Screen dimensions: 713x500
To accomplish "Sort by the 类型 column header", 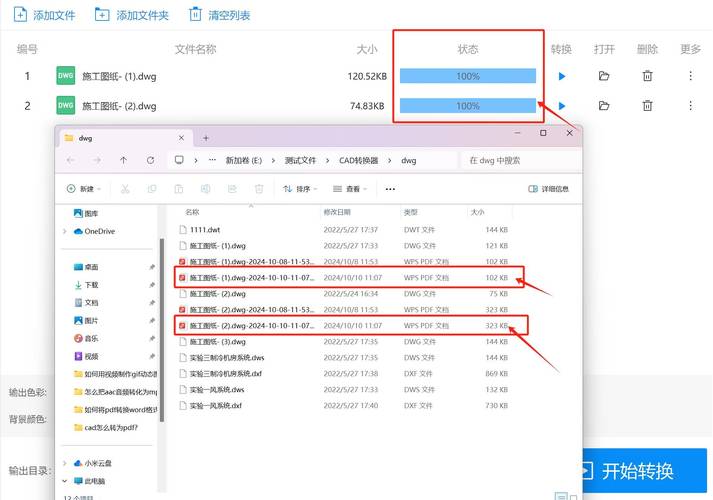I will [411, 212].
